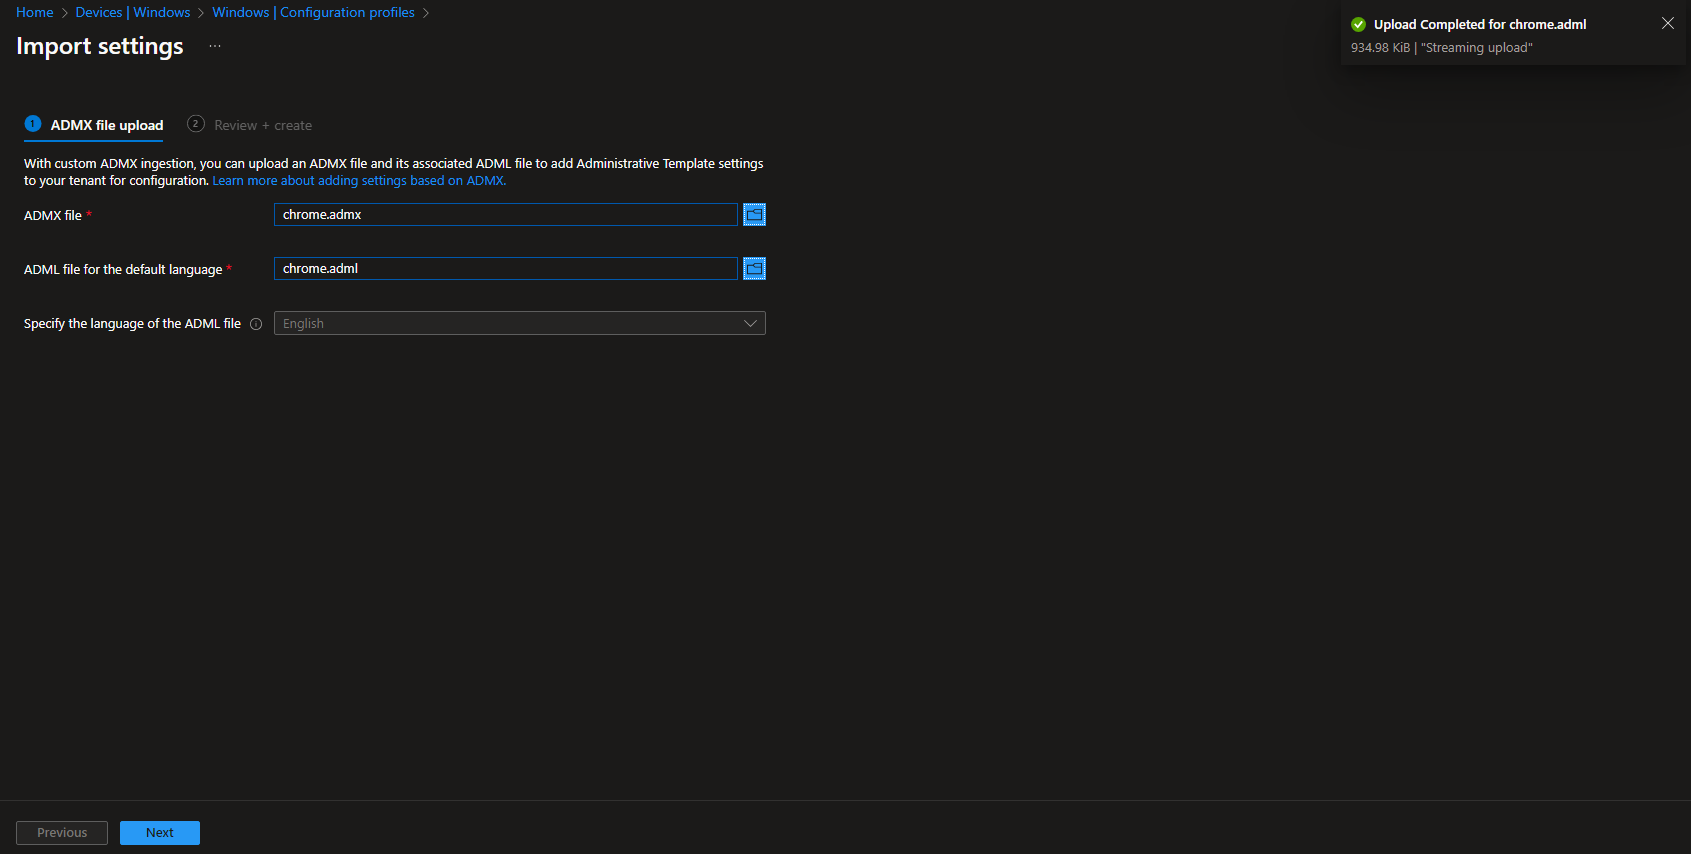Click the 934.98 KiB streaming upload status
The width and height of the screenshot is (1691, 854).
(1441, 48)
